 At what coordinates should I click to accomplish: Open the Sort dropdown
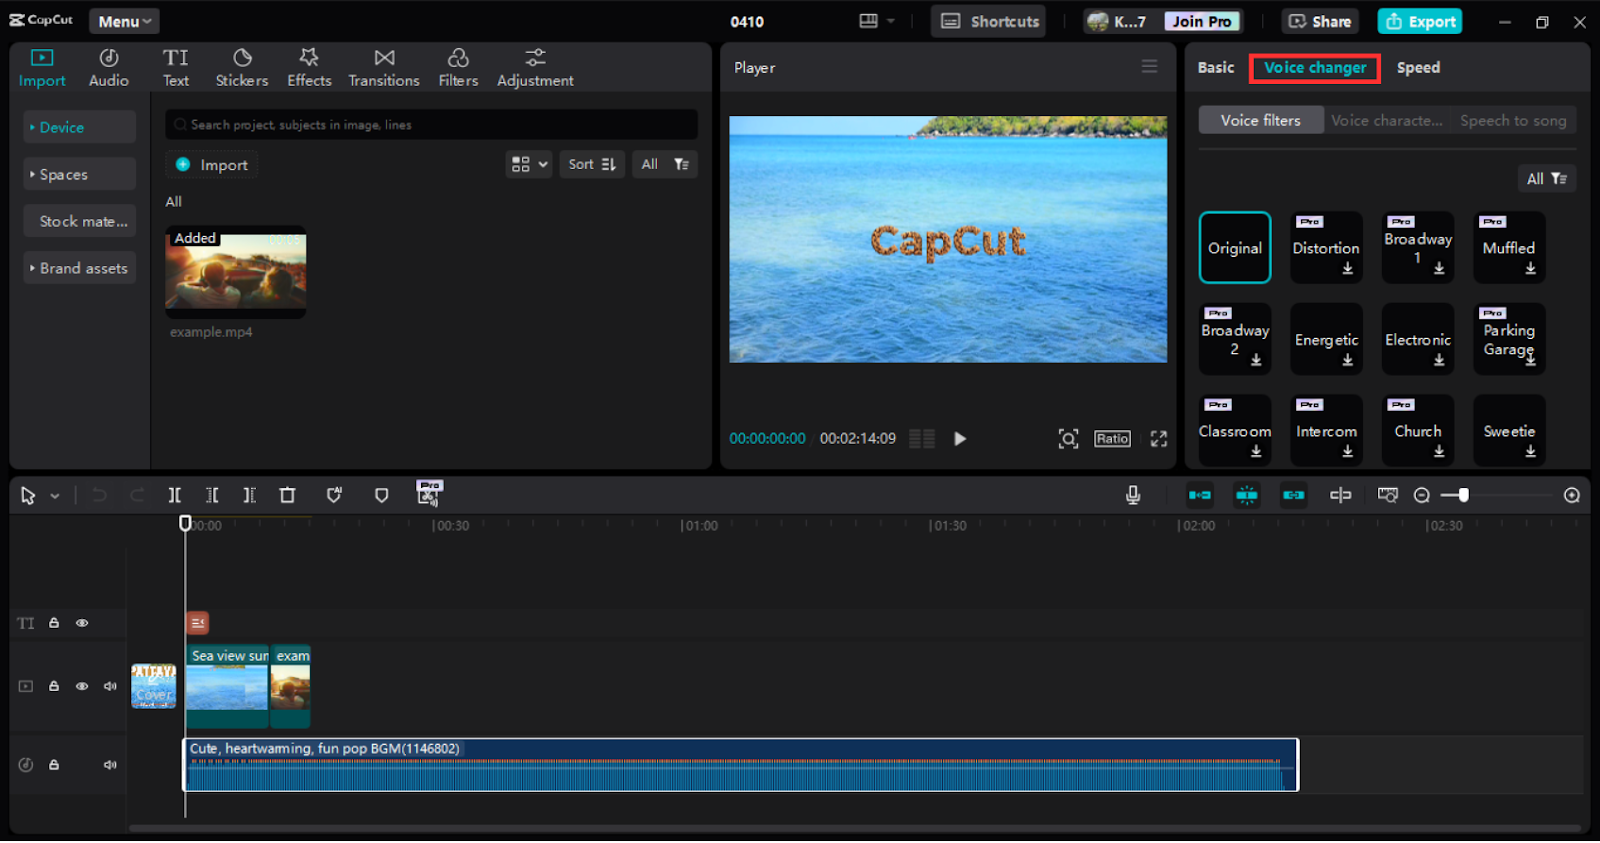(x=592, y=164)
